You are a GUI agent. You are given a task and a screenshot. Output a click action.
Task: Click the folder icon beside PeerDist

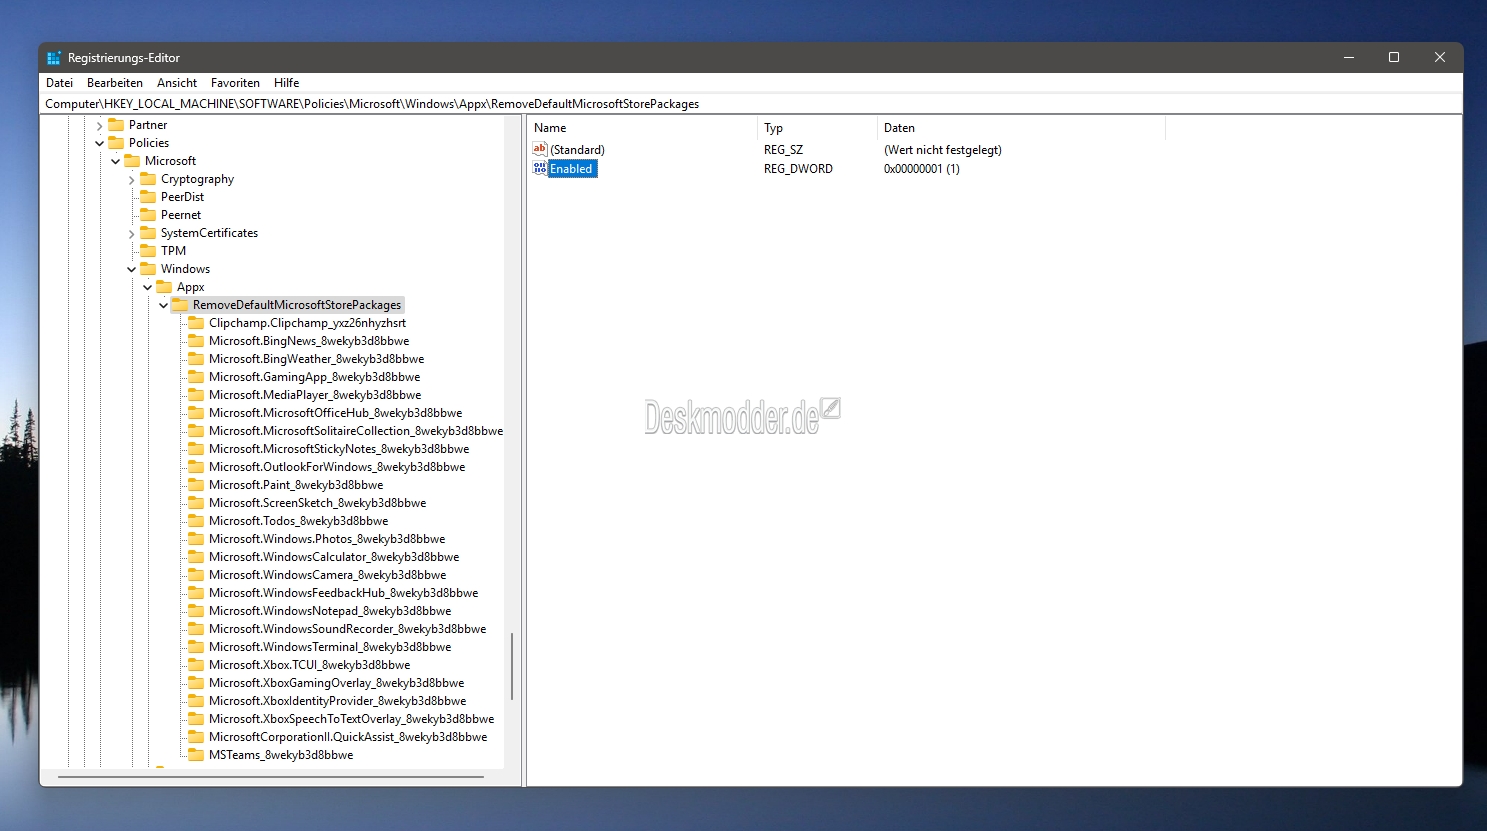(148, 197)
